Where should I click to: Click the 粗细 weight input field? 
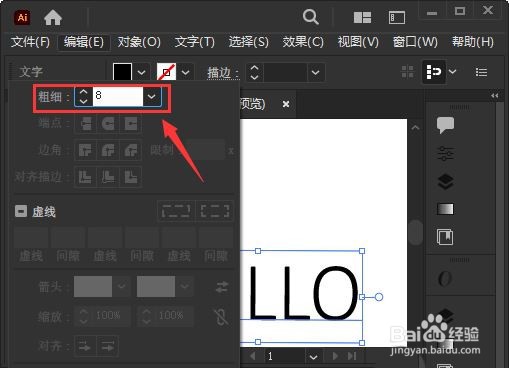(118, 97)
